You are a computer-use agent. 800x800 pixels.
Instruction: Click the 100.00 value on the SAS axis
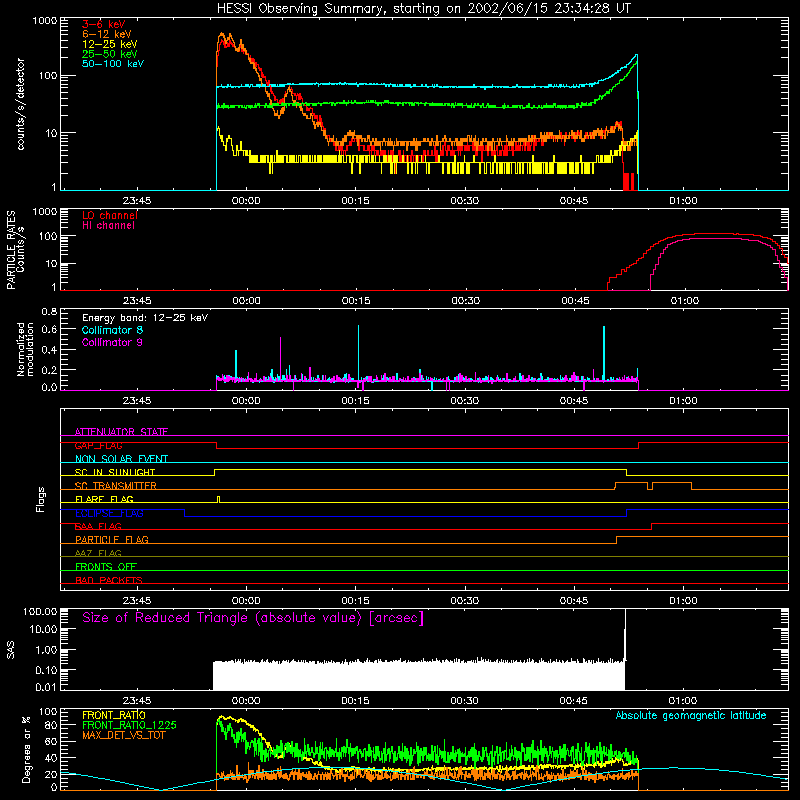tap(40, 611)
